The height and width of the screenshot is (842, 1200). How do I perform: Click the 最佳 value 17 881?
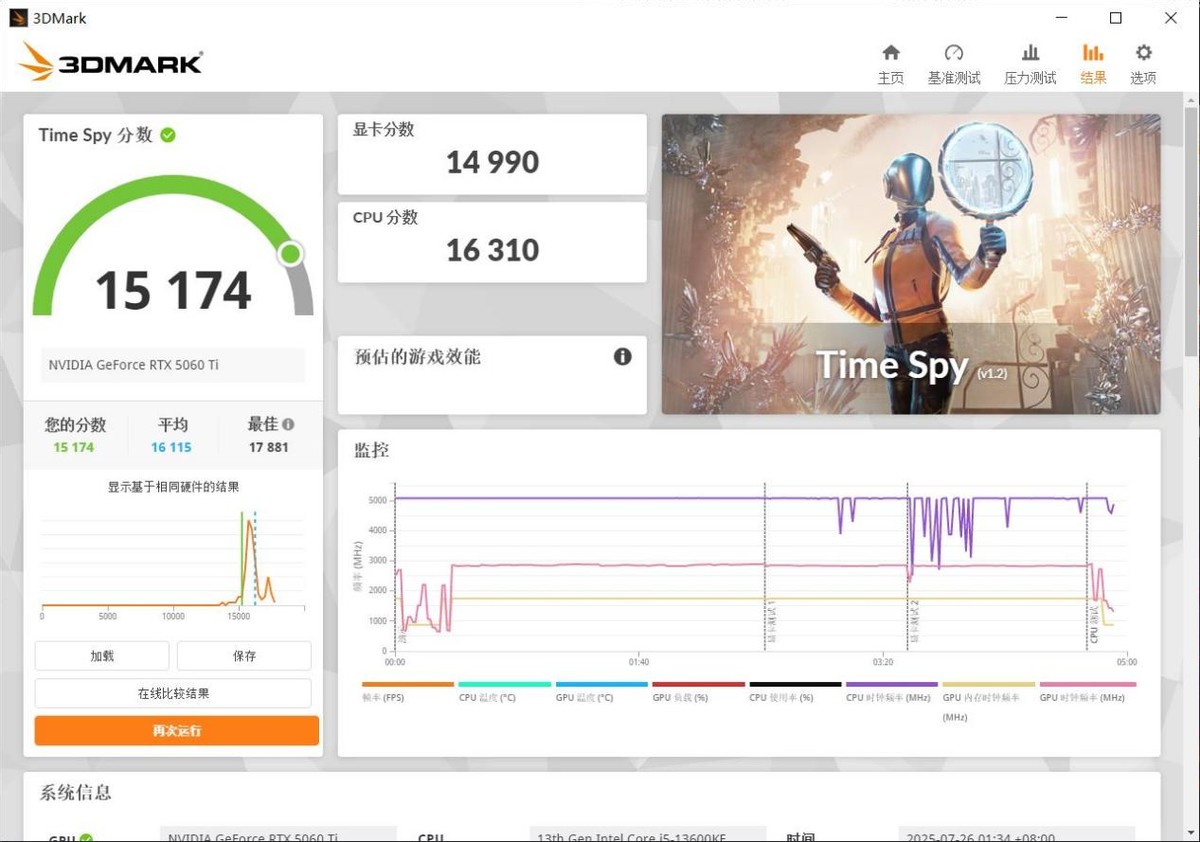tap(269, 447)
